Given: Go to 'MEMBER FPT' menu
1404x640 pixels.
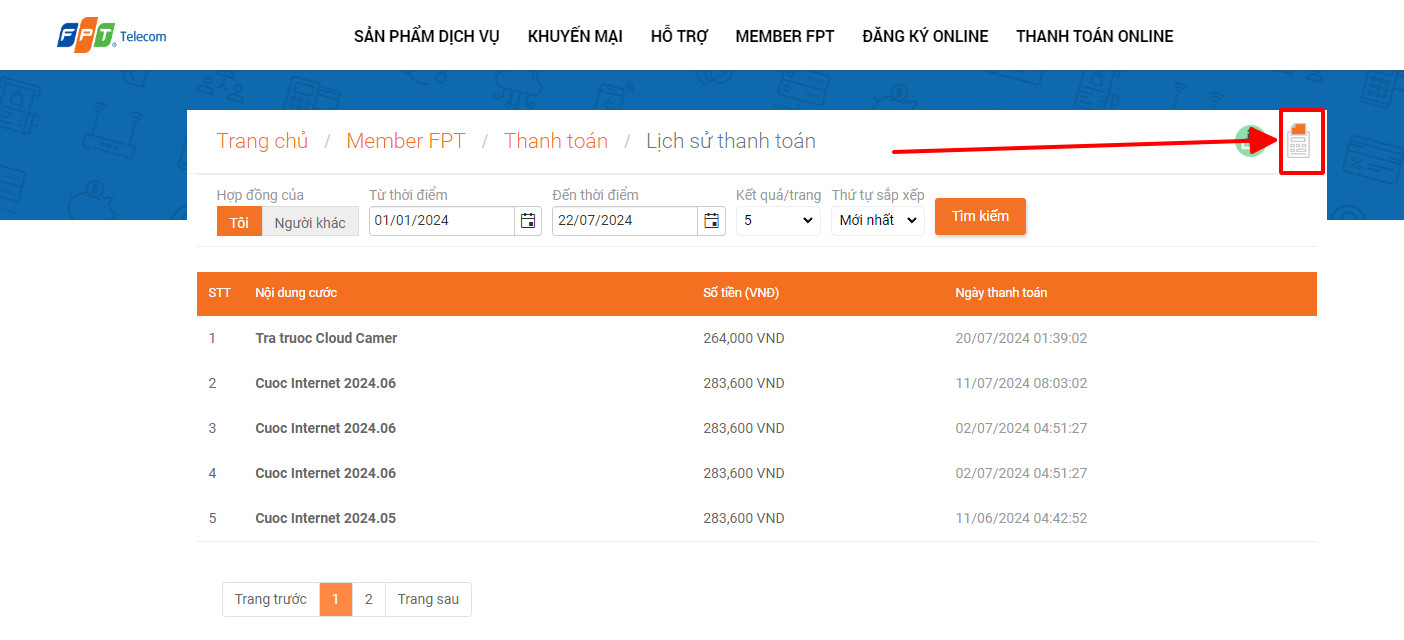Looking at the screenshot, I should pyautogui.click(x=785, y=36).
